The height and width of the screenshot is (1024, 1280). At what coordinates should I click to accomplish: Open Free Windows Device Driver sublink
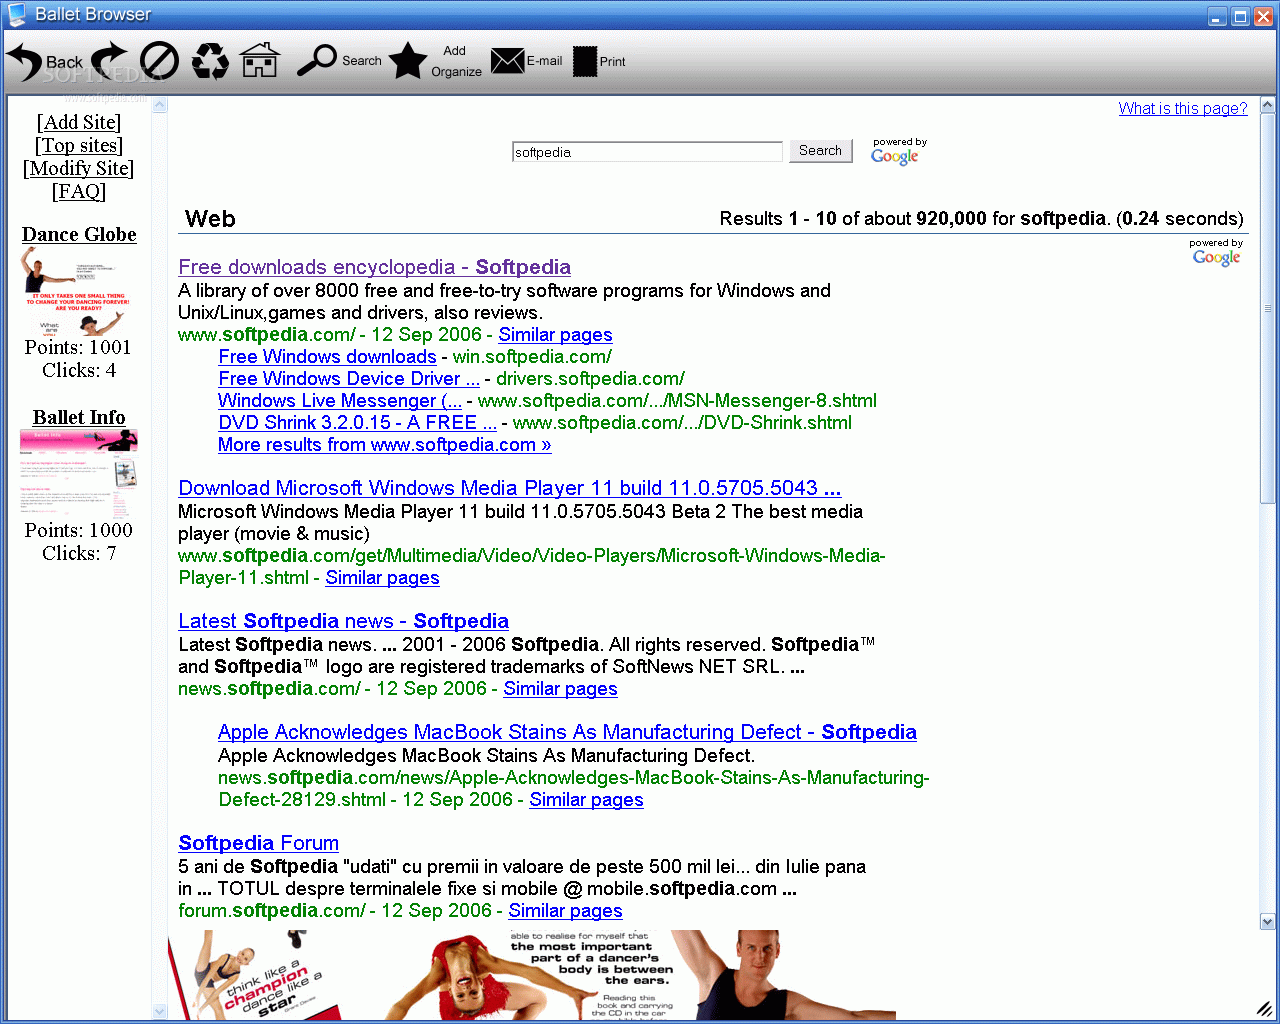pos(349,379)
